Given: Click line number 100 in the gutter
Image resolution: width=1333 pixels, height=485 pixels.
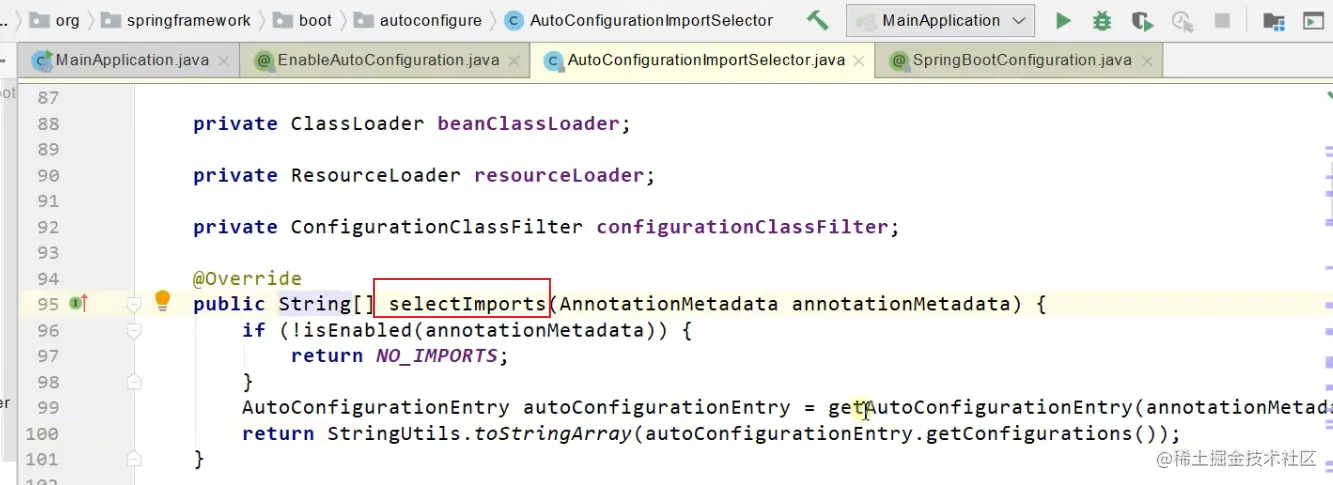Looking at the screenshot, I should point(42,434).
